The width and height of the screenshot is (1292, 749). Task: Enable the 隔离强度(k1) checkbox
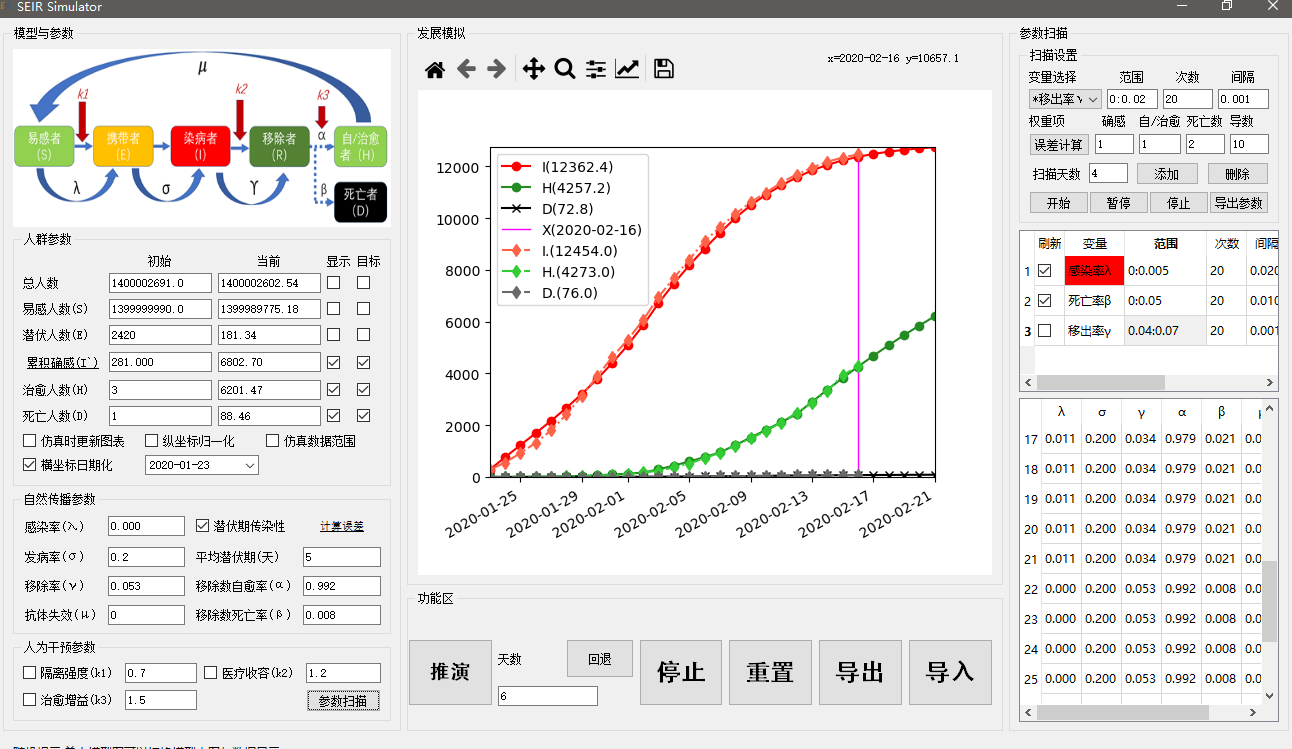(30, 673)
